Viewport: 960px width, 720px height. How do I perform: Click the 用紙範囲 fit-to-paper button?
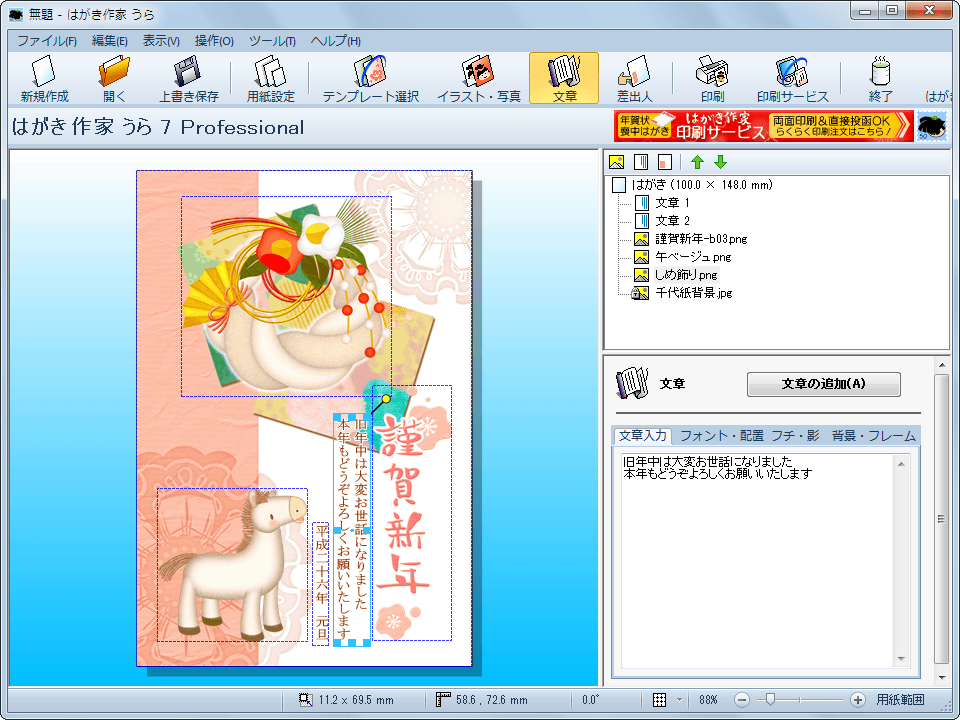point(900,700)
